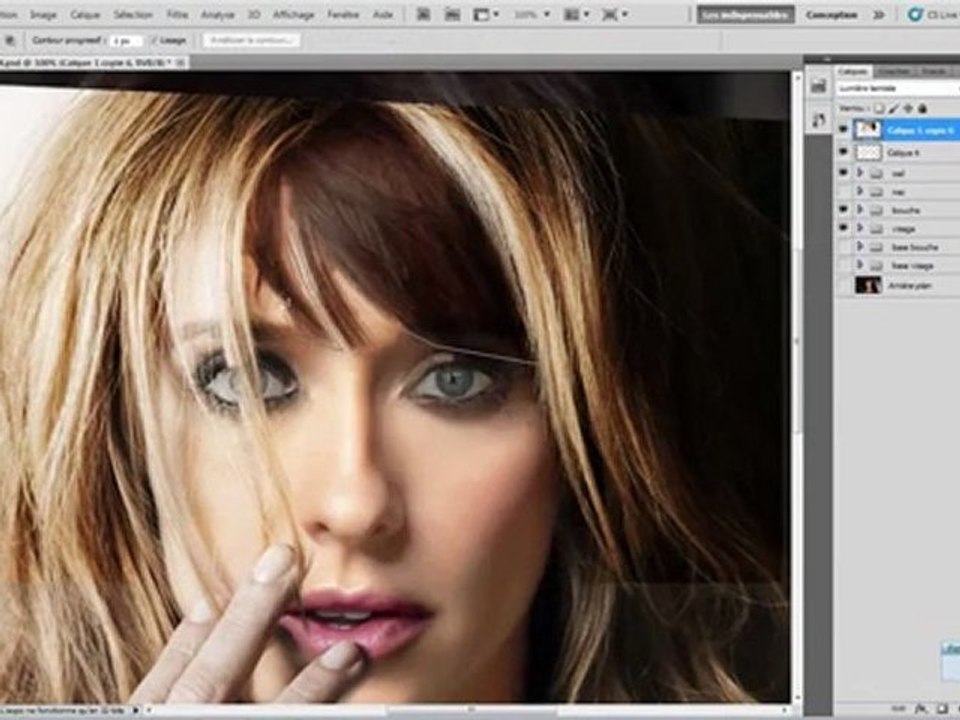960x720 pixels.
Task: Open the CS Live button
Action: [934, 15]
